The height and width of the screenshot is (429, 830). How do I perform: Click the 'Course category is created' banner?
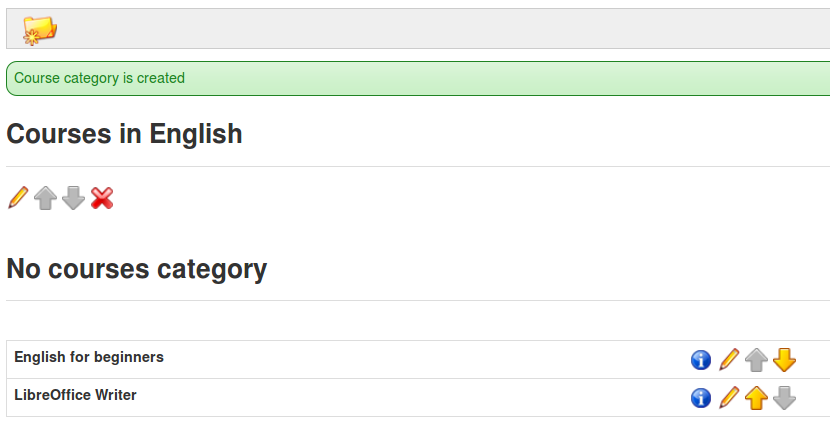418,78
